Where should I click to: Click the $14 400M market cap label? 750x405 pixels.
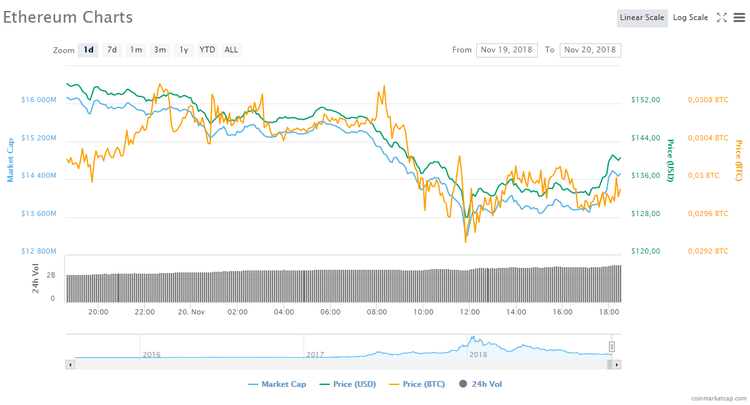coord(39,175)
